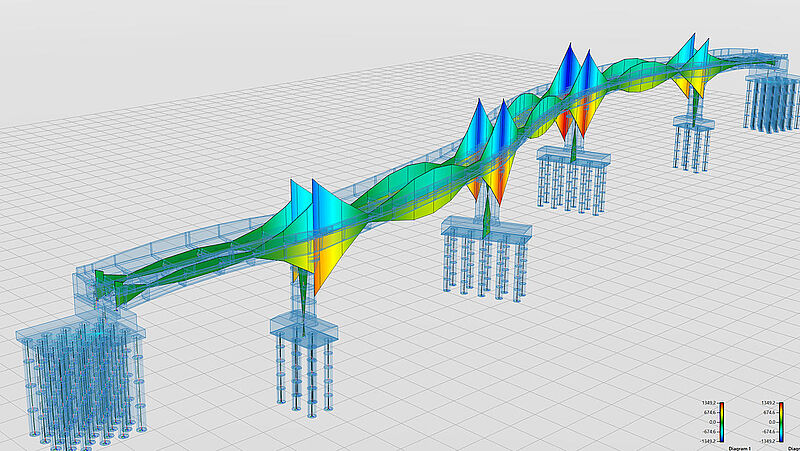
Task: Select the Diagram 1 legend label
Action: (740, 448)
